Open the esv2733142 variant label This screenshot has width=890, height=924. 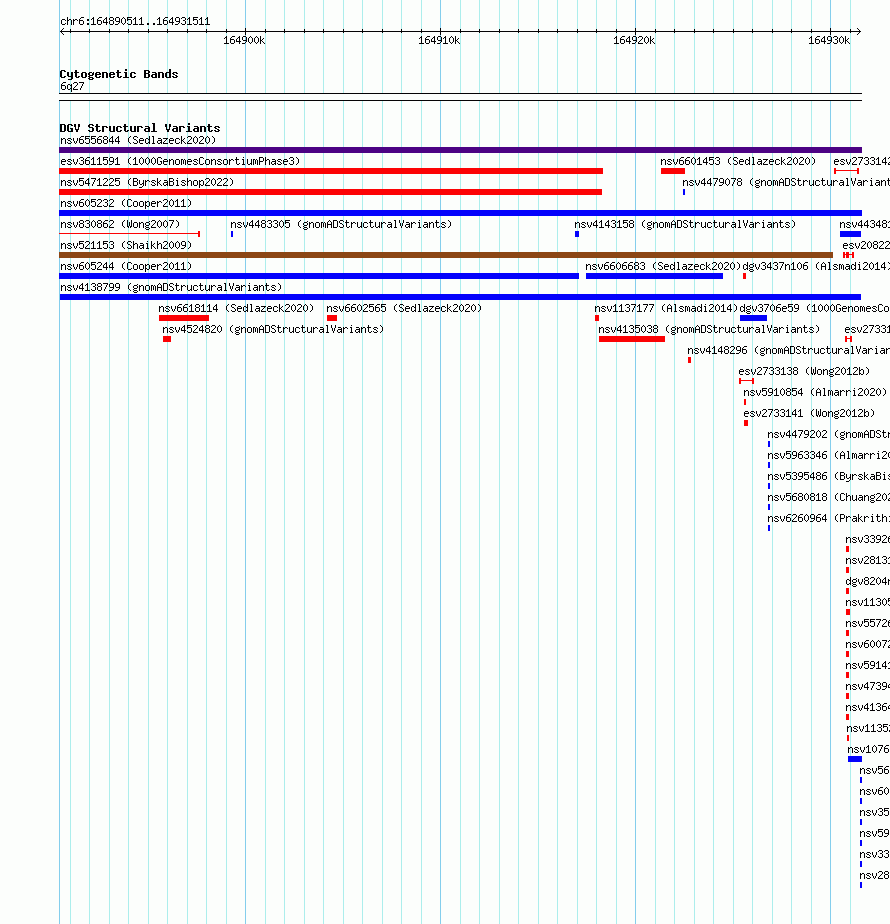(861, 161)
